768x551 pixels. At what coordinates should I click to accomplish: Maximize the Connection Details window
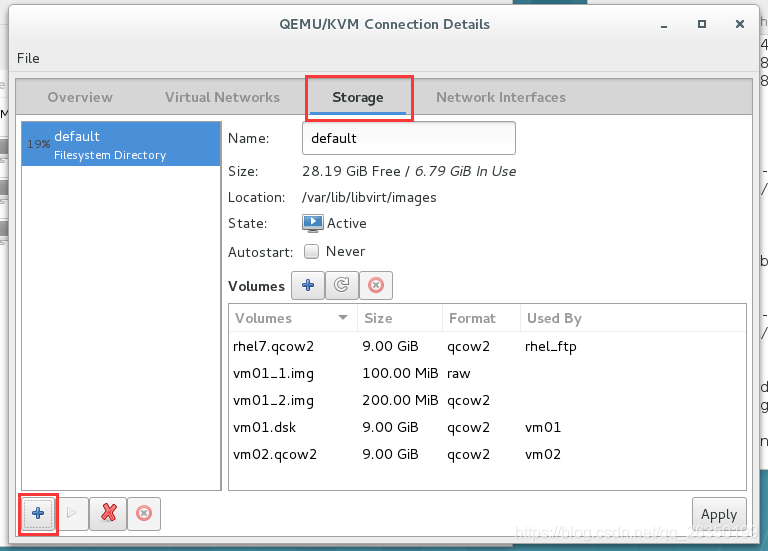click(x=702, y=24)
